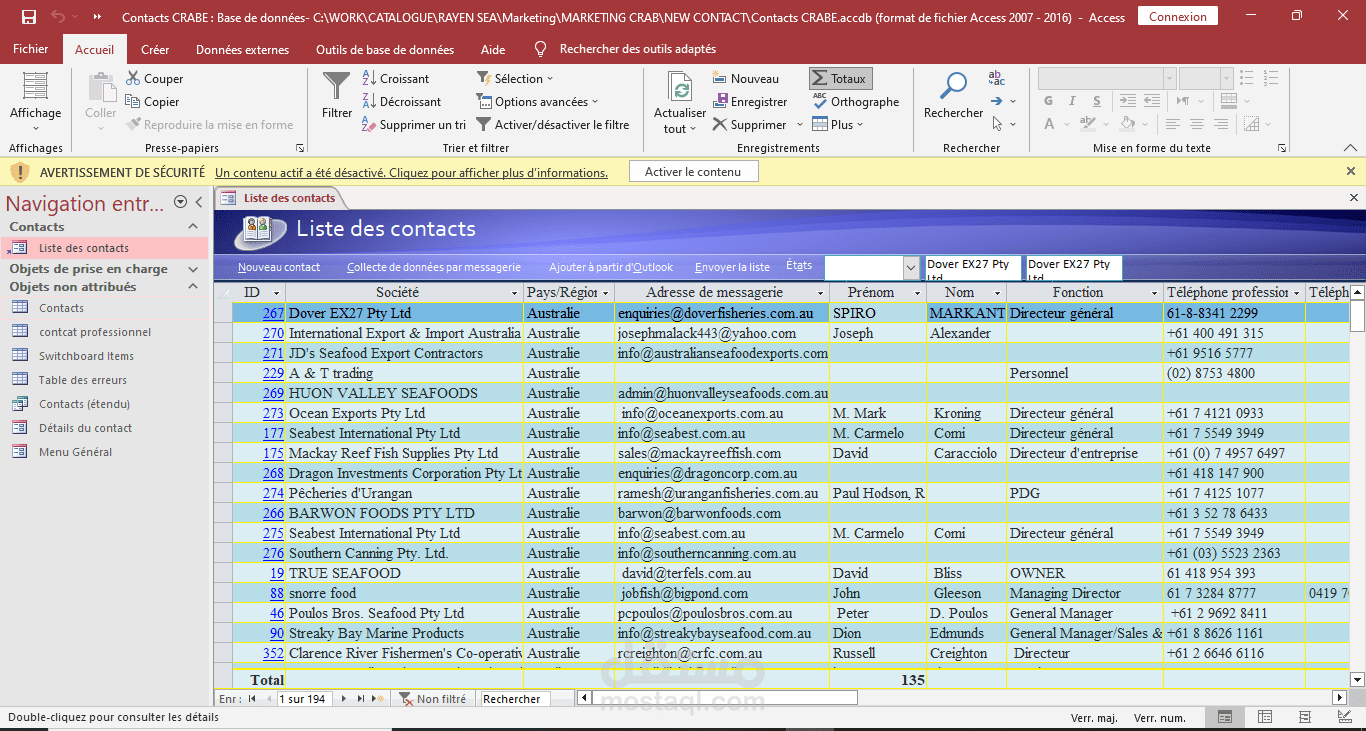Click Supprimer un tri icon

tap(369, 125)
